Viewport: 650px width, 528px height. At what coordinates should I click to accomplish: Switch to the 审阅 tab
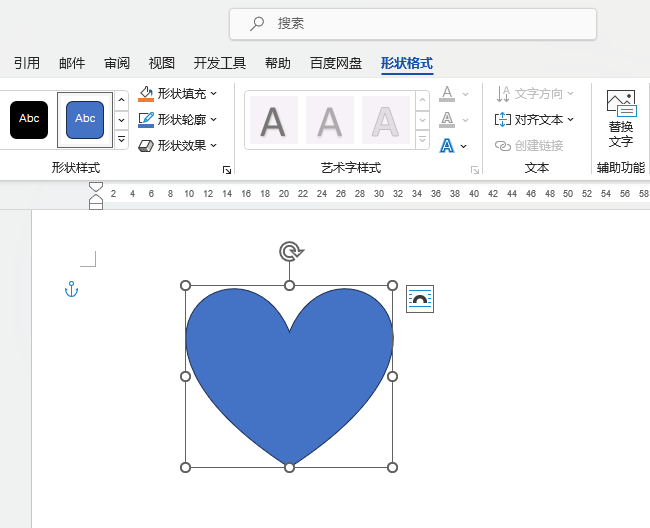coord(117,63)
